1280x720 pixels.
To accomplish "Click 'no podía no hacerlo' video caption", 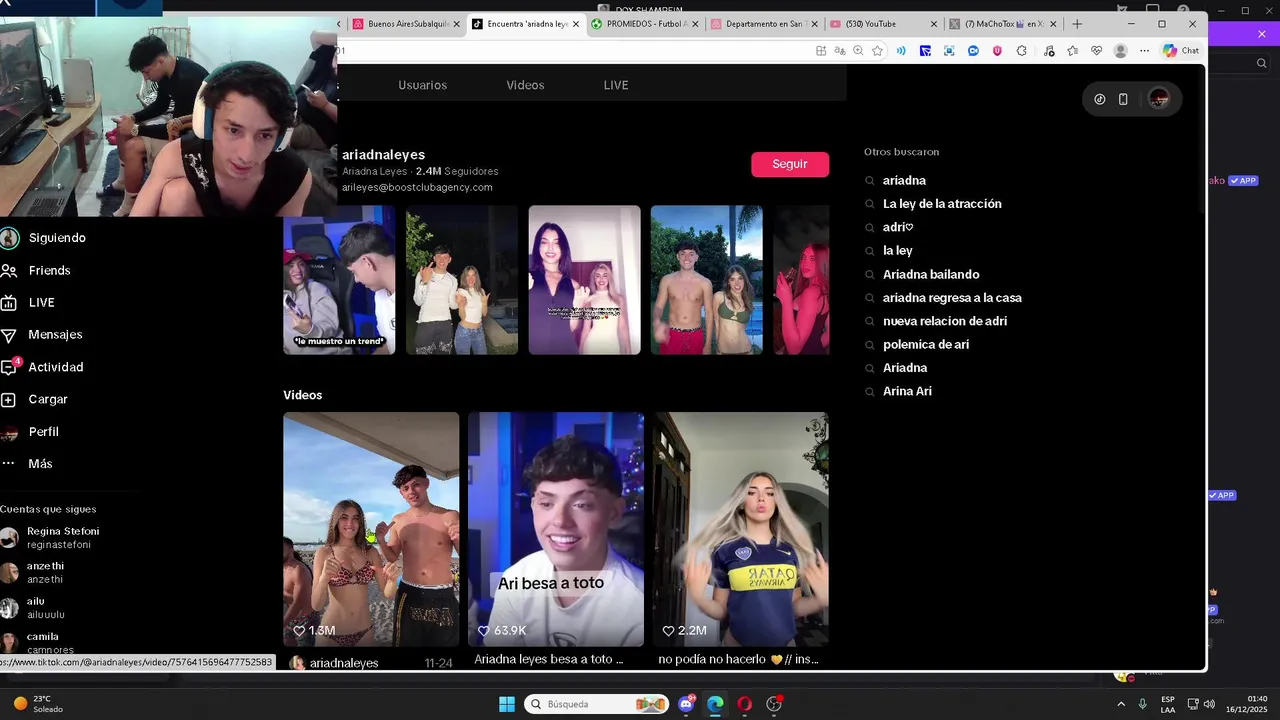I will coord(738,660).
